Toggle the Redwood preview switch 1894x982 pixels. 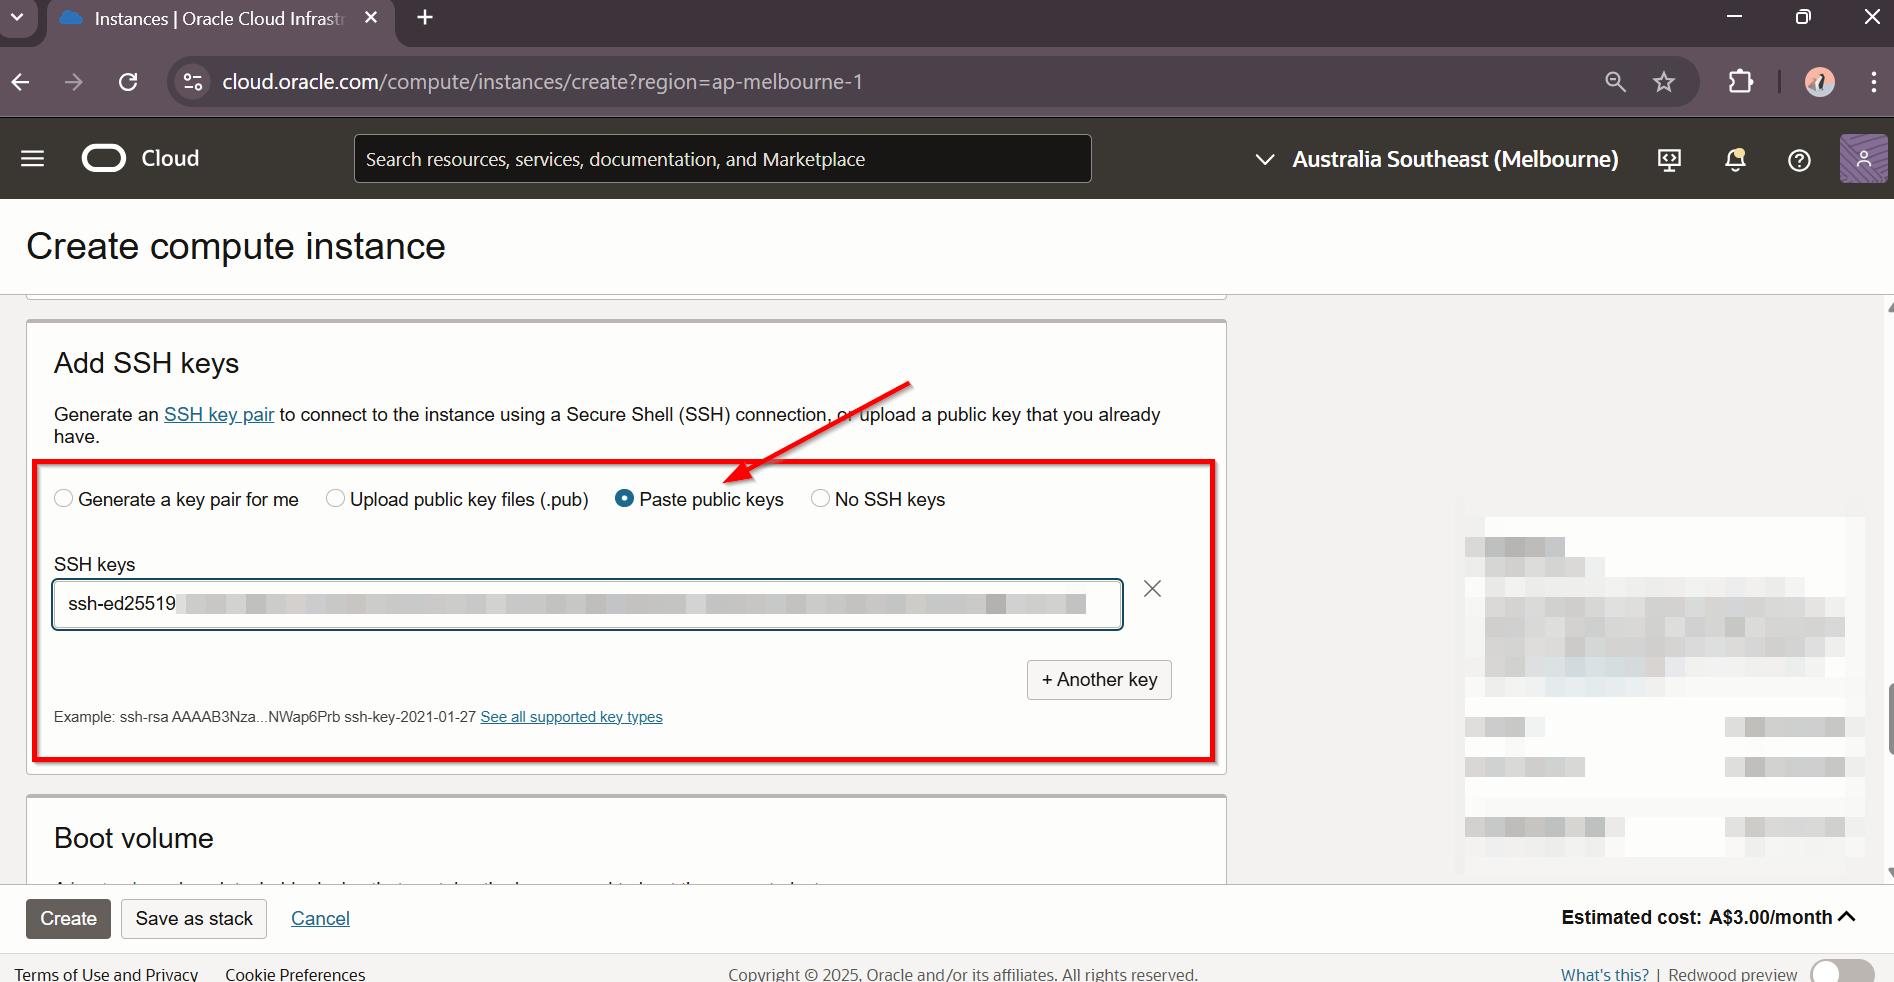coord(1841,973)
